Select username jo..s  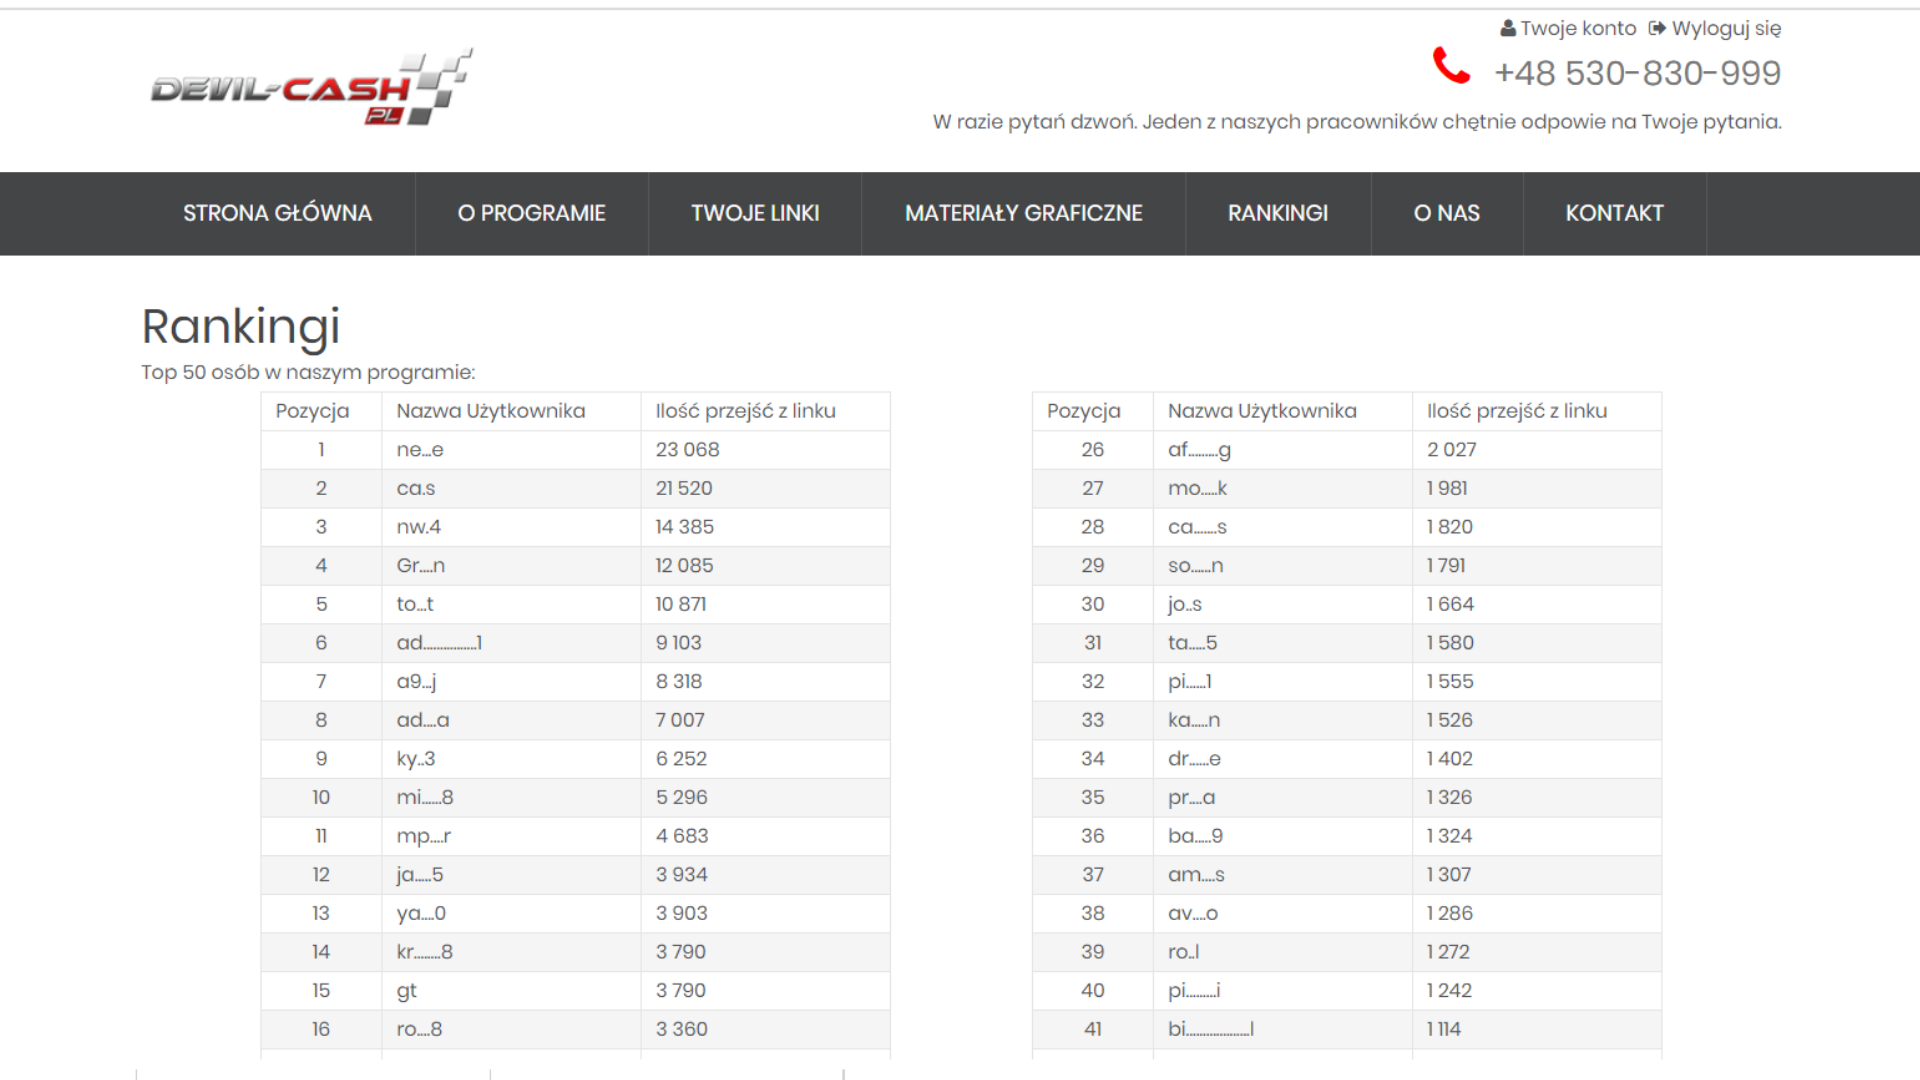pos(1185,605)
